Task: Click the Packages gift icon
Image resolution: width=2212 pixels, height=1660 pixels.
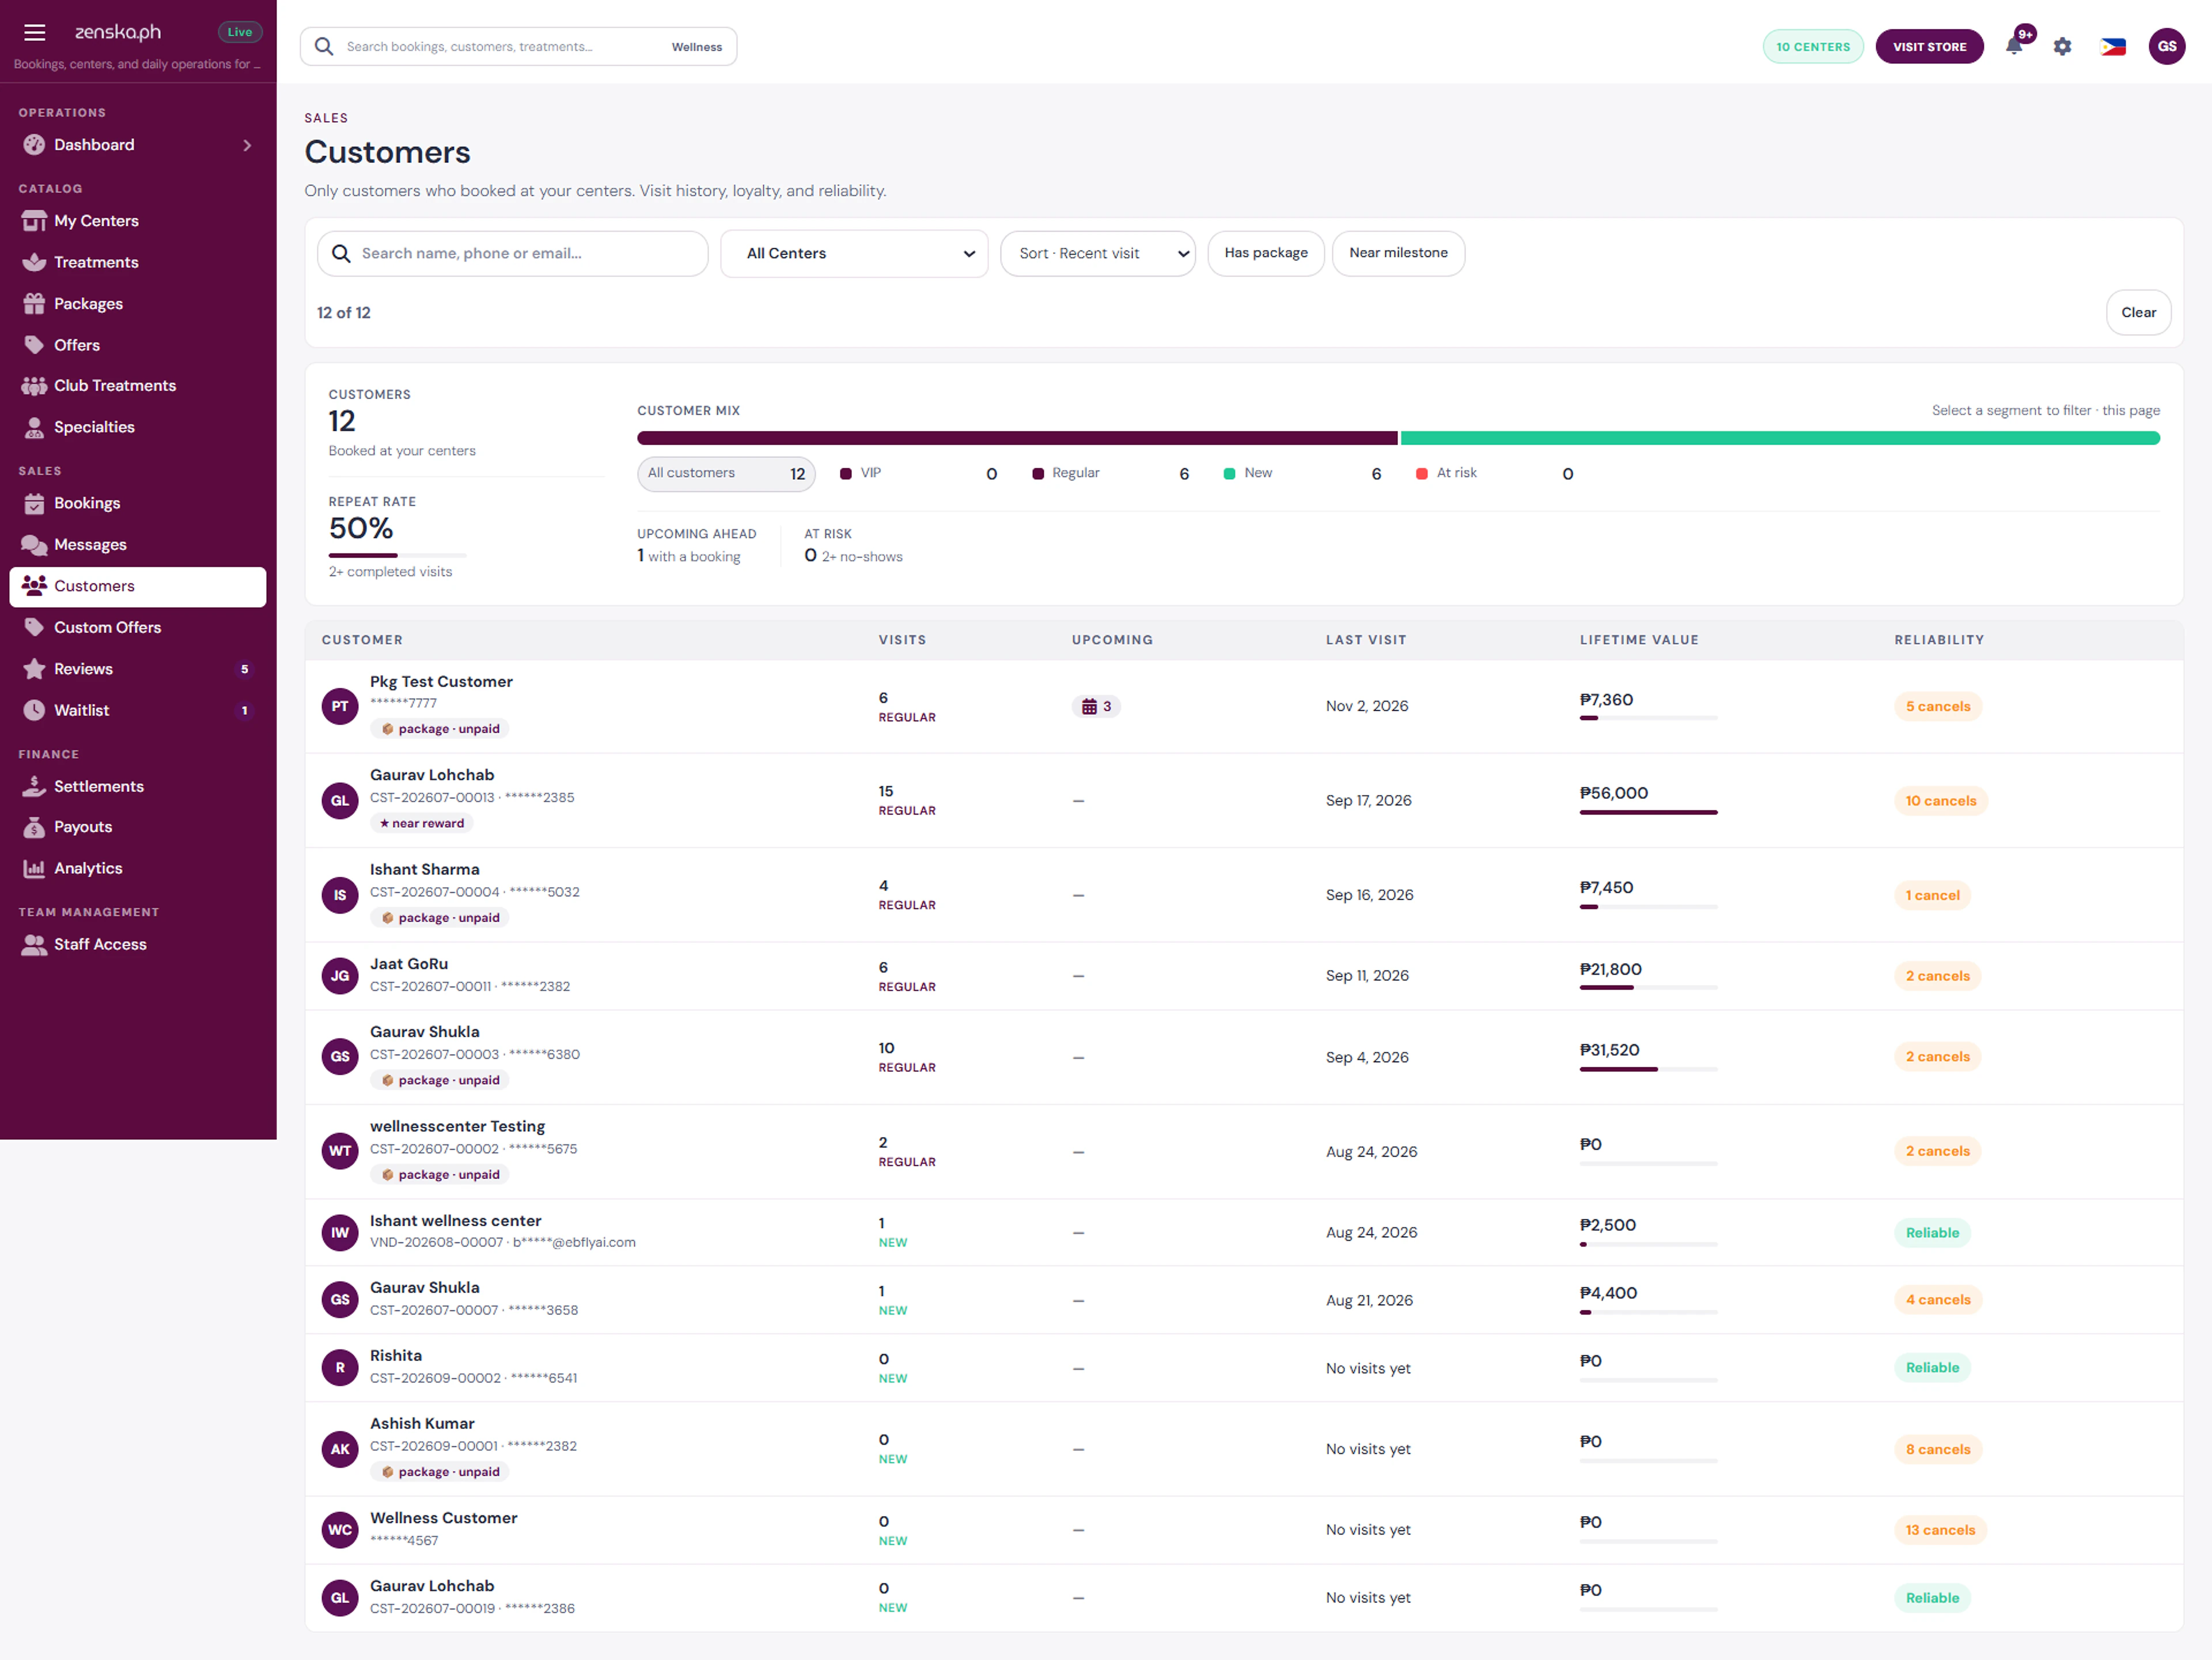Action: (x=34, y=304)
